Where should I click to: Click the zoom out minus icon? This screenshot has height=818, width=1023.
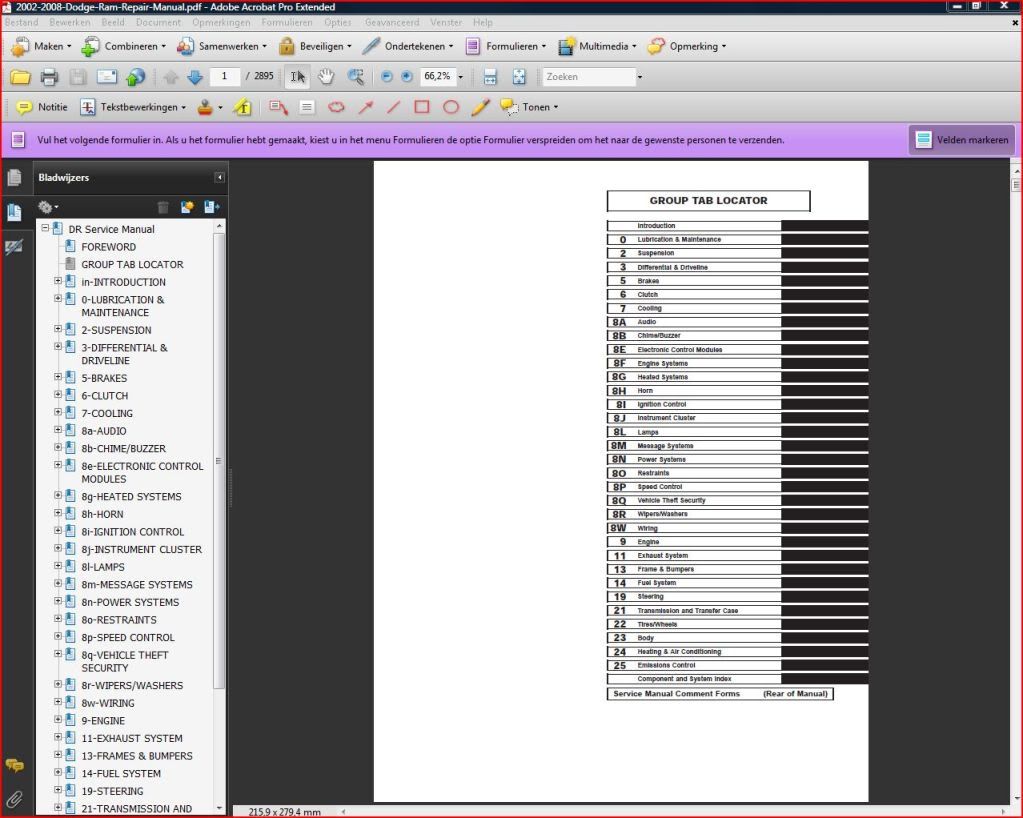(x=386, y=77)
